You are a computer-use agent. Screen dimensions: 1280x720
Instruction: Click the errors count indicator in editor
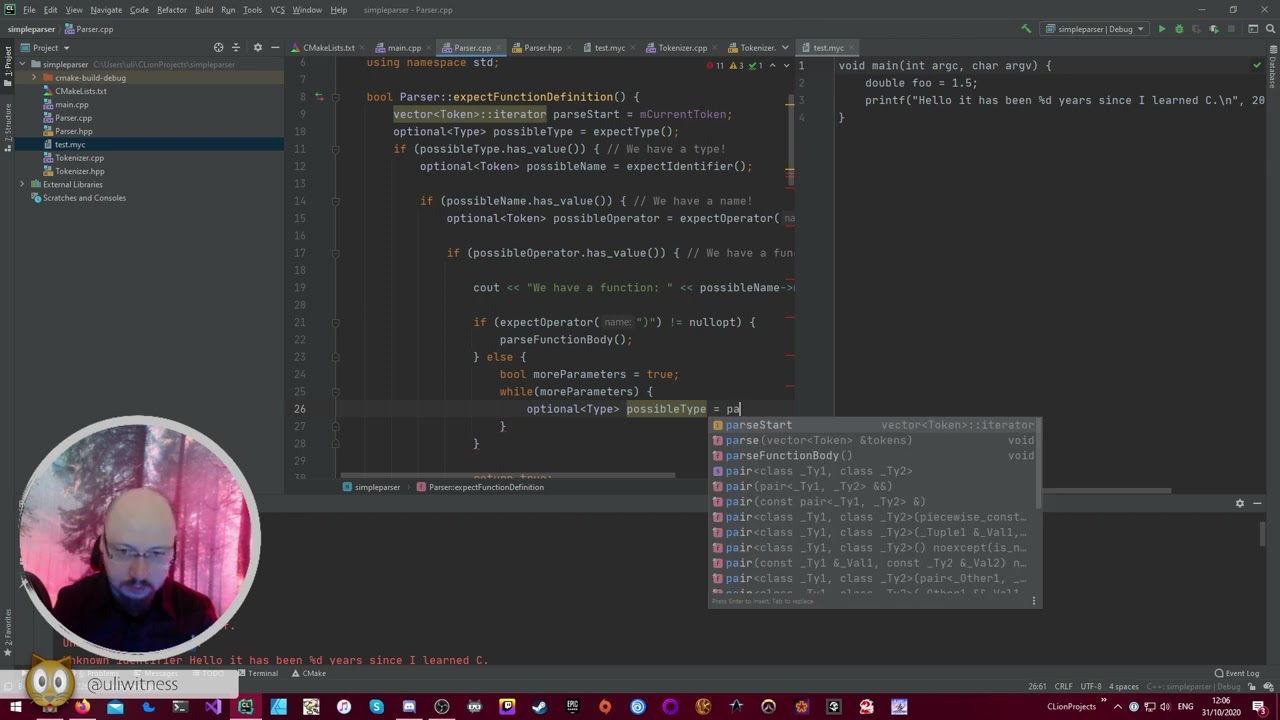click(715, 65)
